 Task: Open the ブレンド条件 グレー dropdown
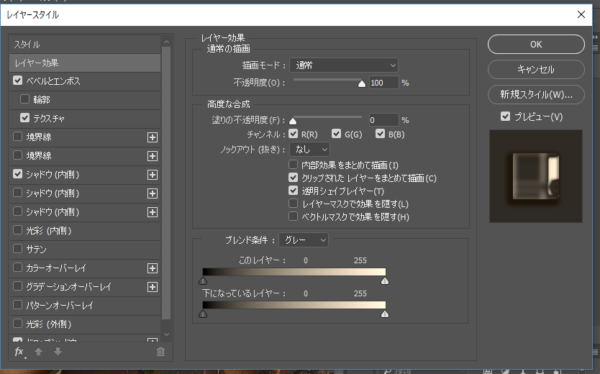pos(303,240)
